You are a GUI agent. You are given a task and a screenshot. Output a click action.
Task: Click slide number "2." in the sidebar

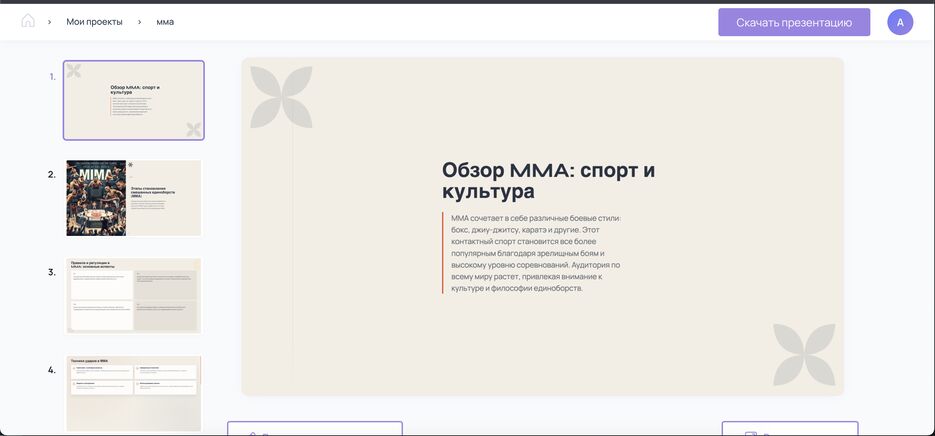[52, 175]
